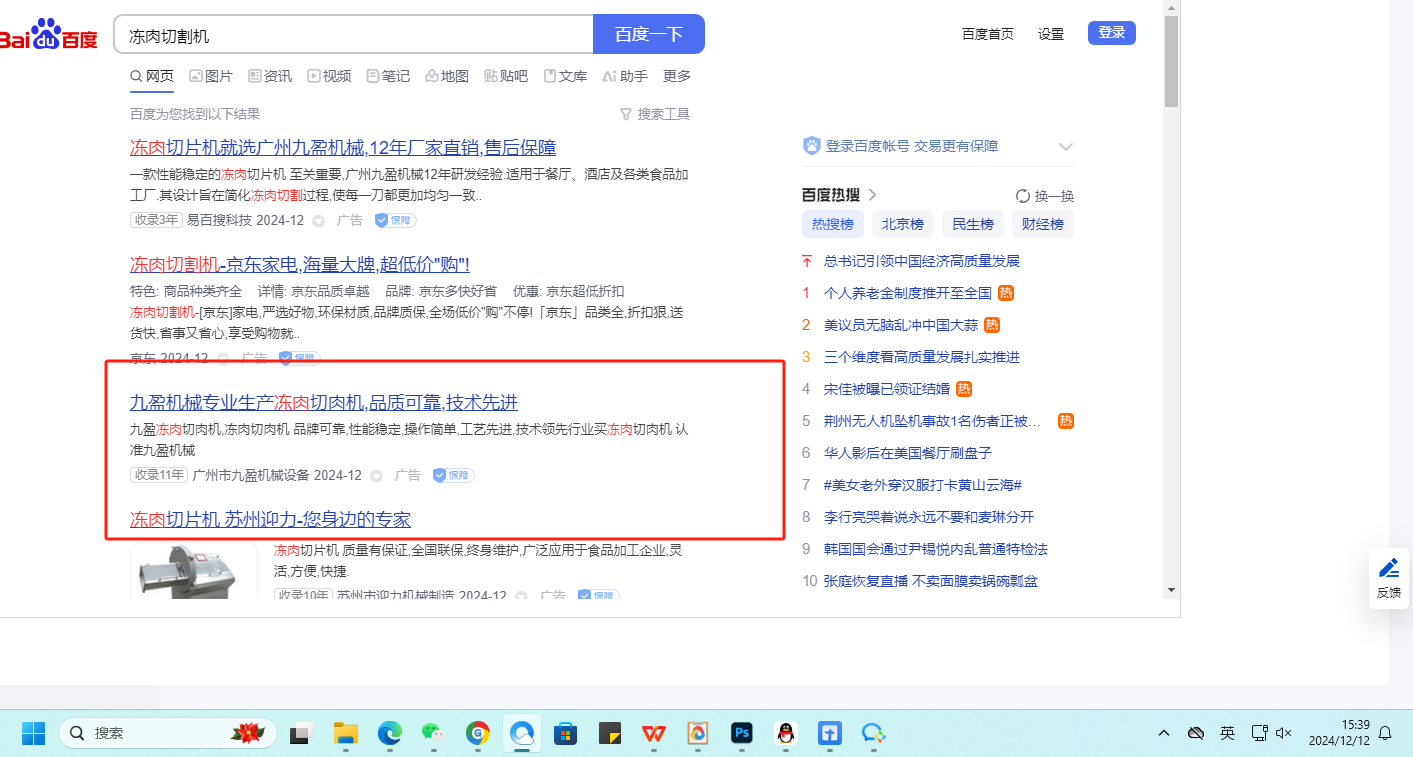Switch input language via 英 indicator
Viewport: 1413px width, 757px height.
(1227, 733)
